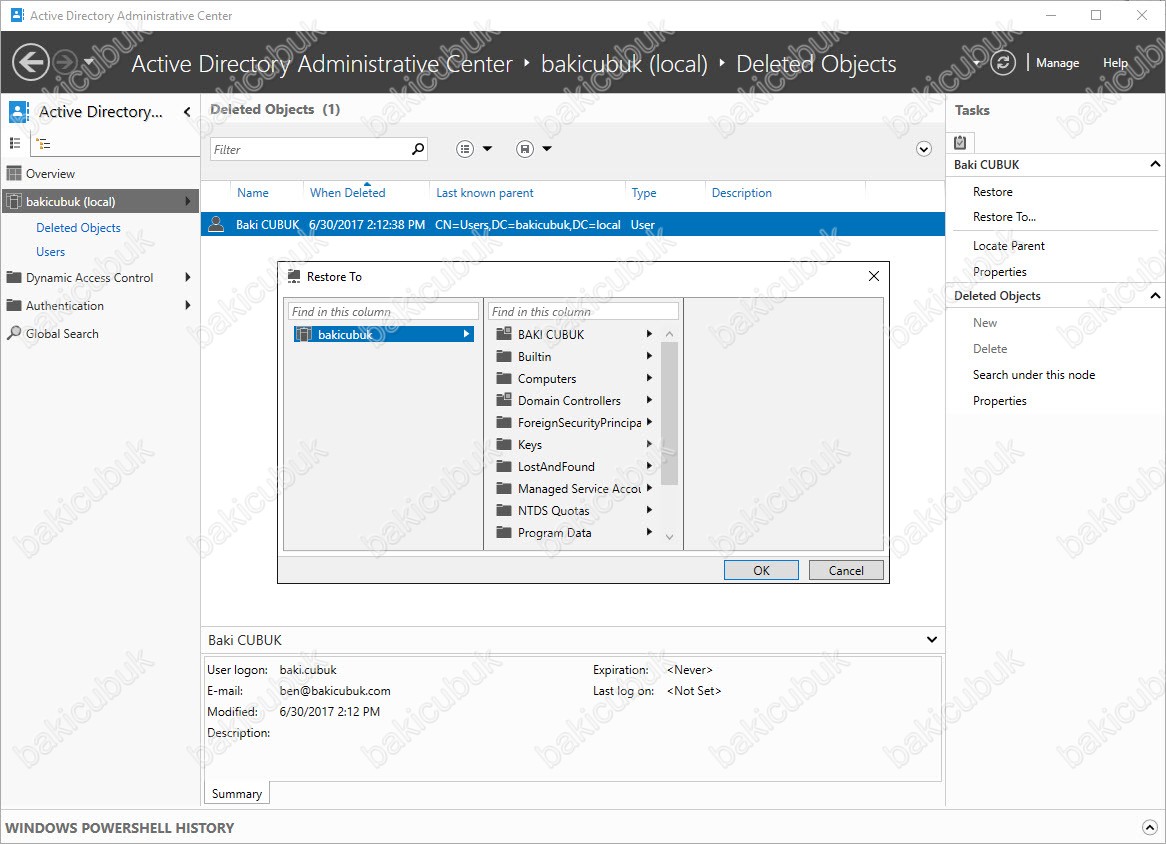Image resolution: width=1166 pixels, height=844 pixels.
Task: Expand the filter criteria chevron
Action: pyautogui.click(x=924, y=149)
